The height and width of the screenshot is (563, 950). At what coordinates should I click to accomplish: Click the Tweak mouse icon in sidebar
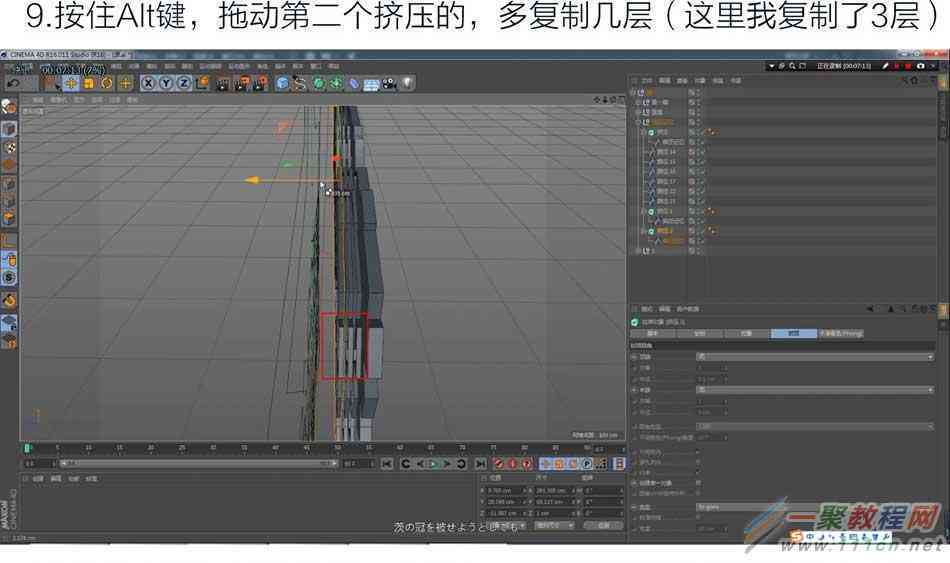pos(8,261)
